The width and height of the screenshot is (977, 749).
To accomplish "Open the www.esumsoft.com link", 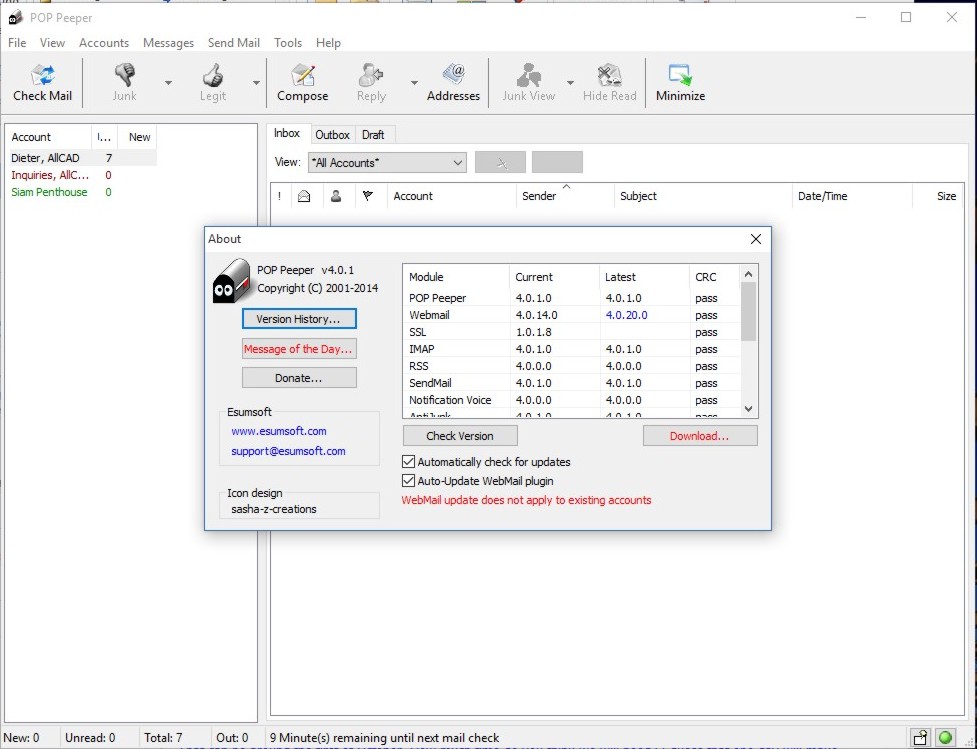I will click(279, 431).
